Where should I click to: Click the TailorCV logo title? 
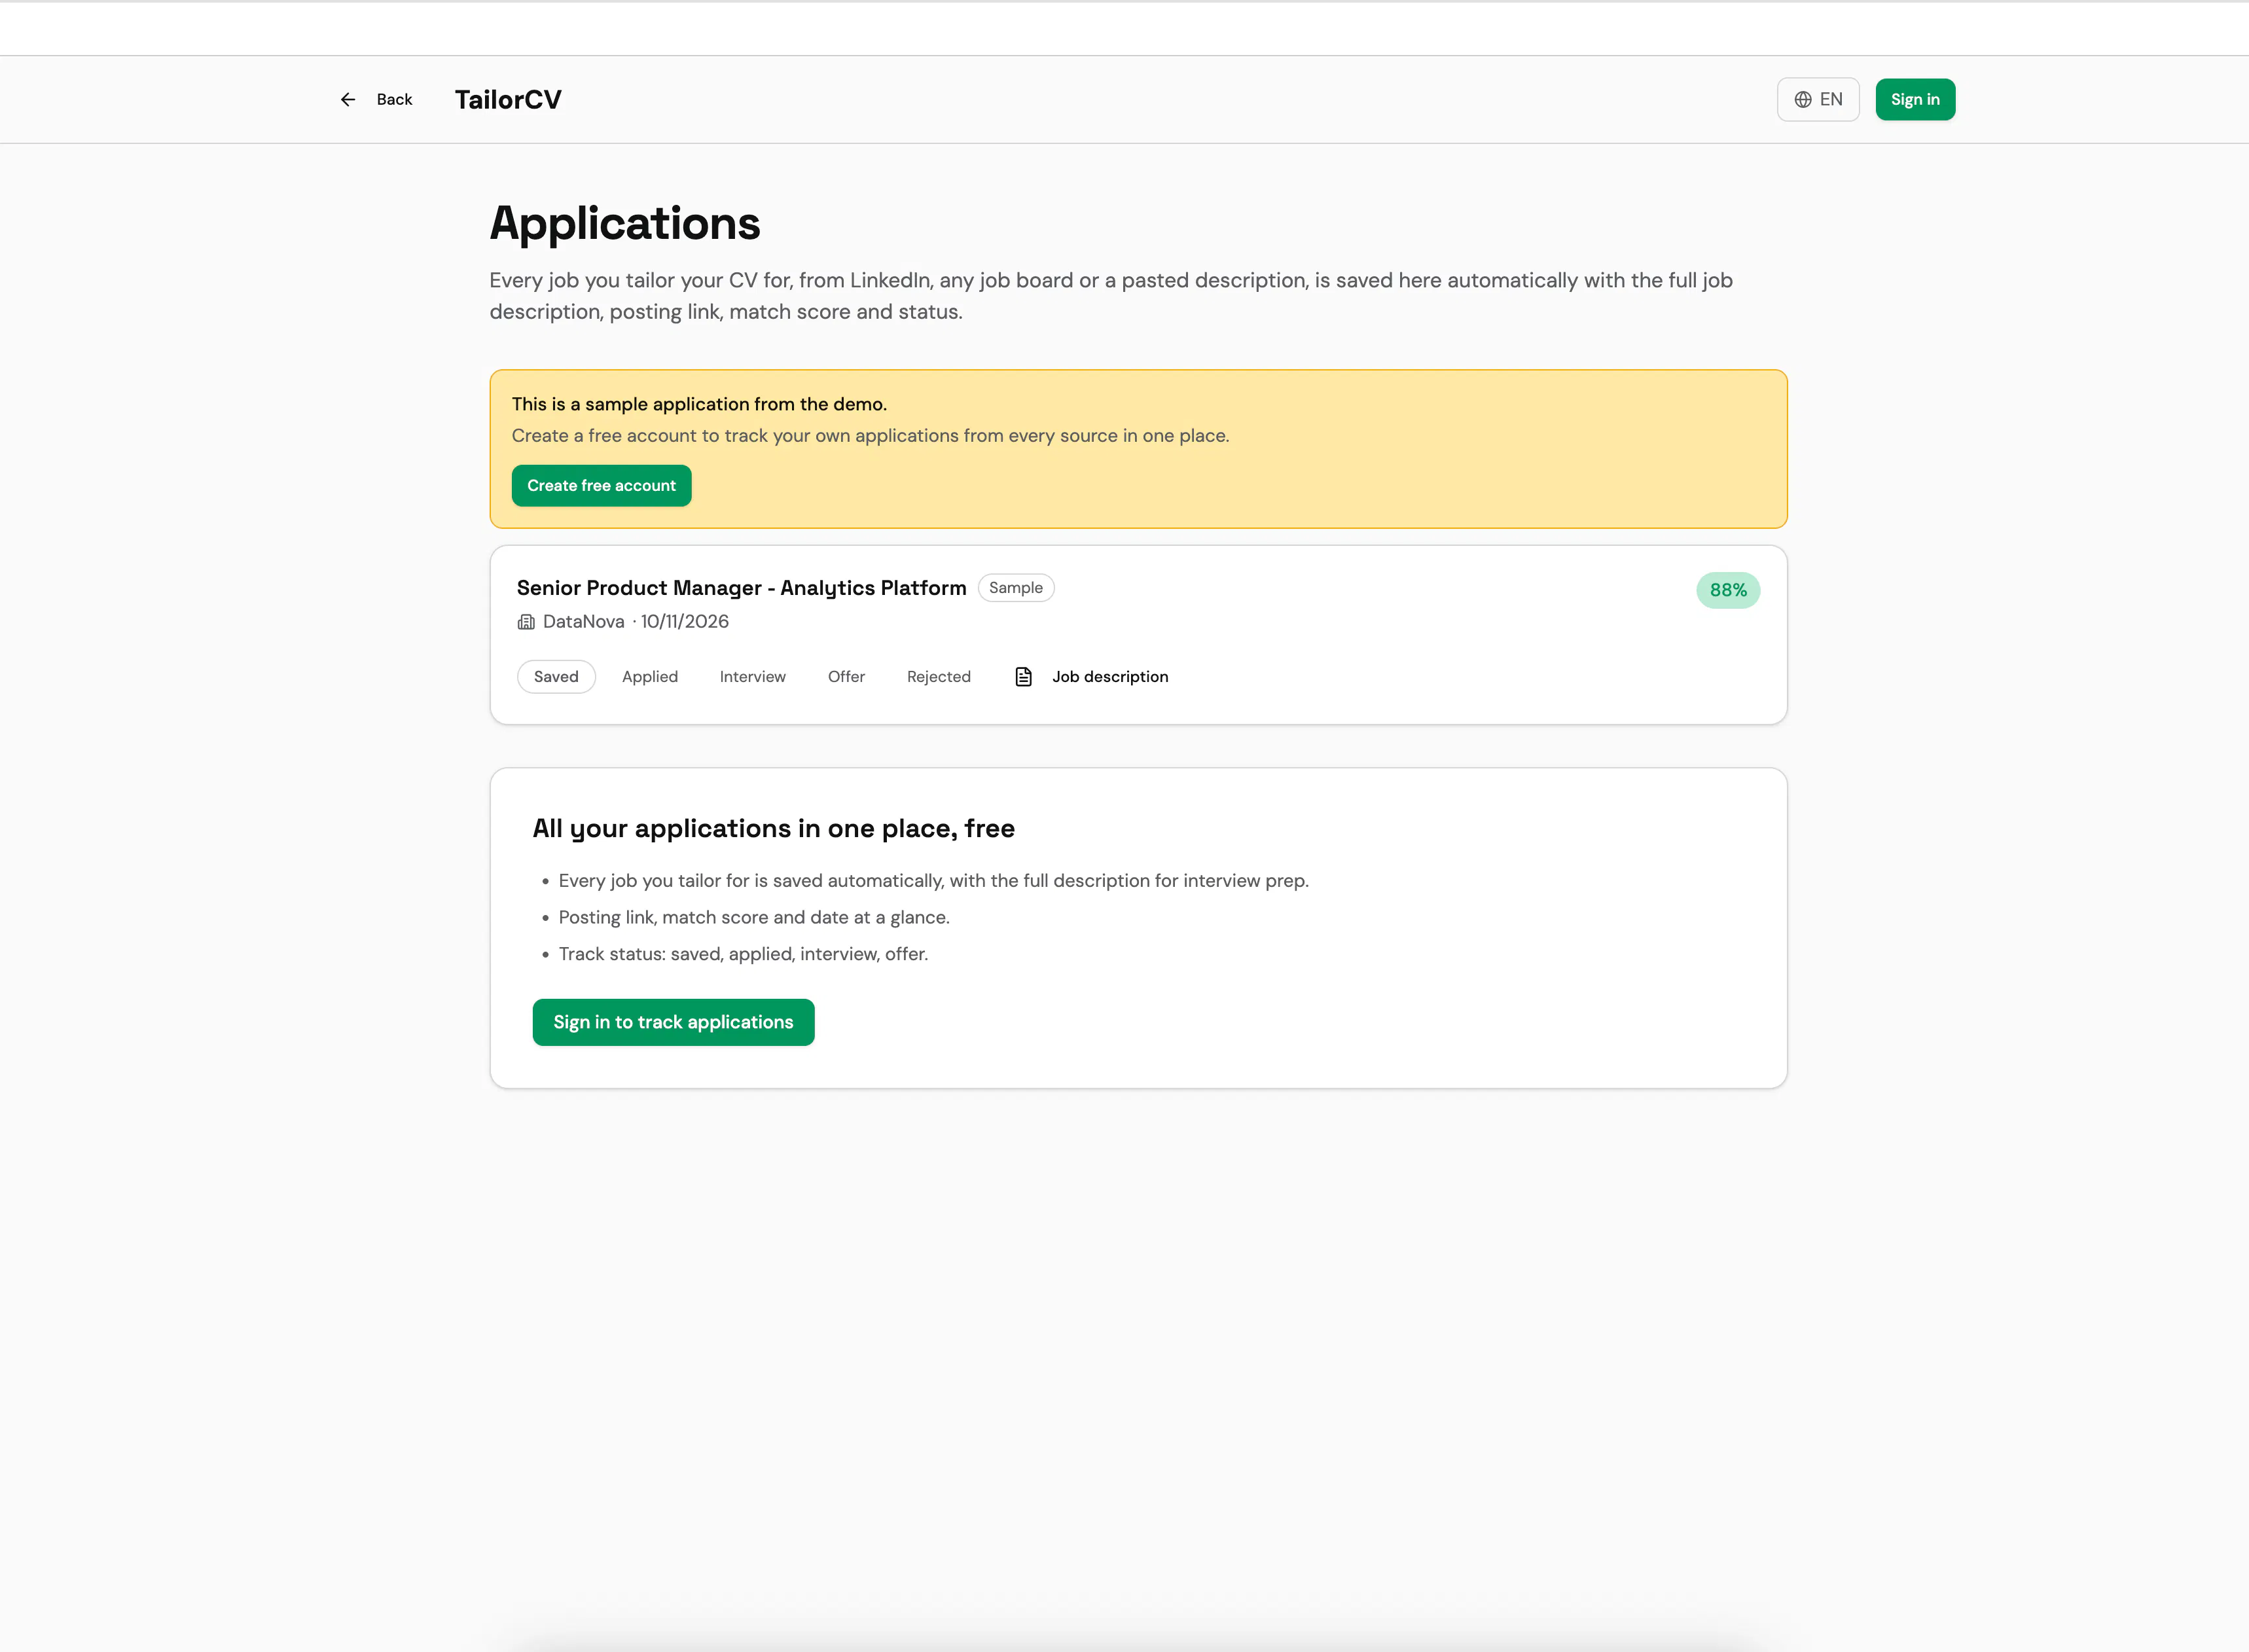(x=508, y=99)
